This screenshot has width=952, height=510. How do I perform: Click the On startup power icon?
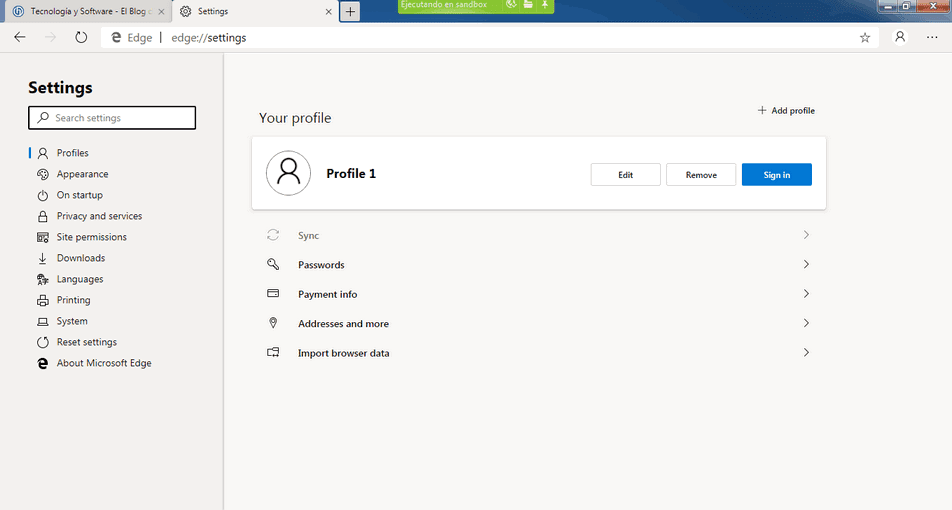coord(42,196)
